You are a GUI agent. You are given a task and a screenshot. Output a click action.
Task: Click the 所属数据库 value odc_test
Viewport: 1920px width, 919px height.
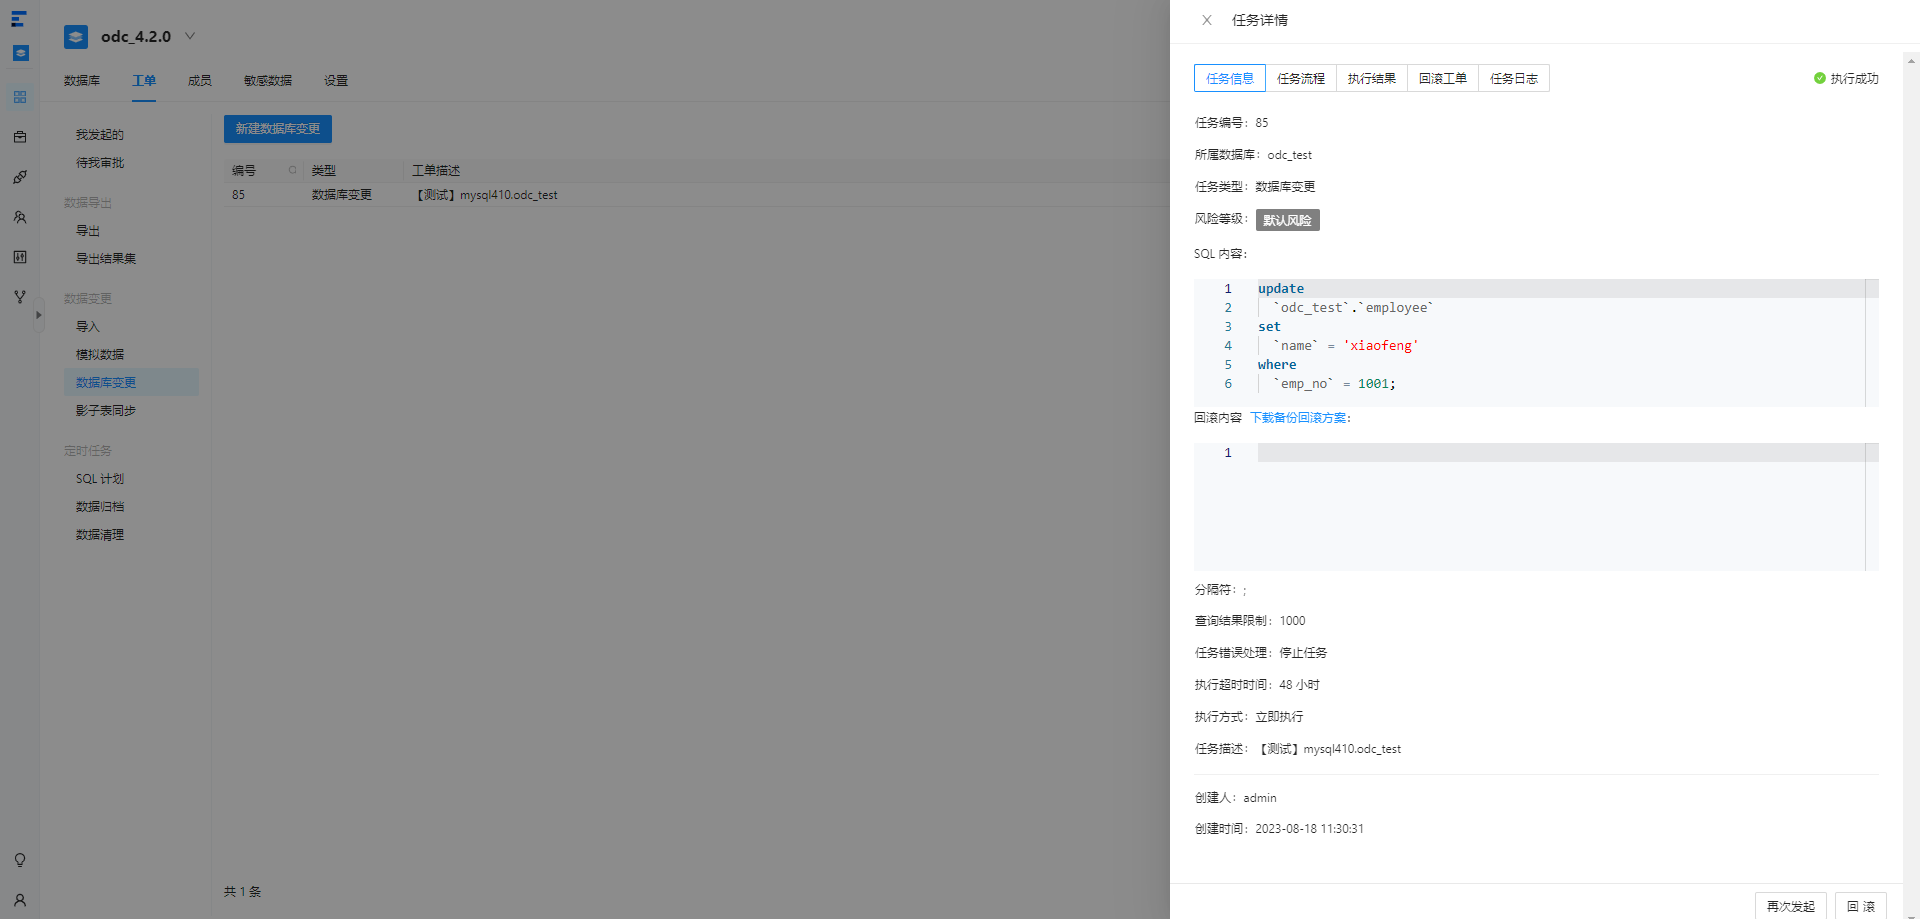click(x=1290, y=155)
